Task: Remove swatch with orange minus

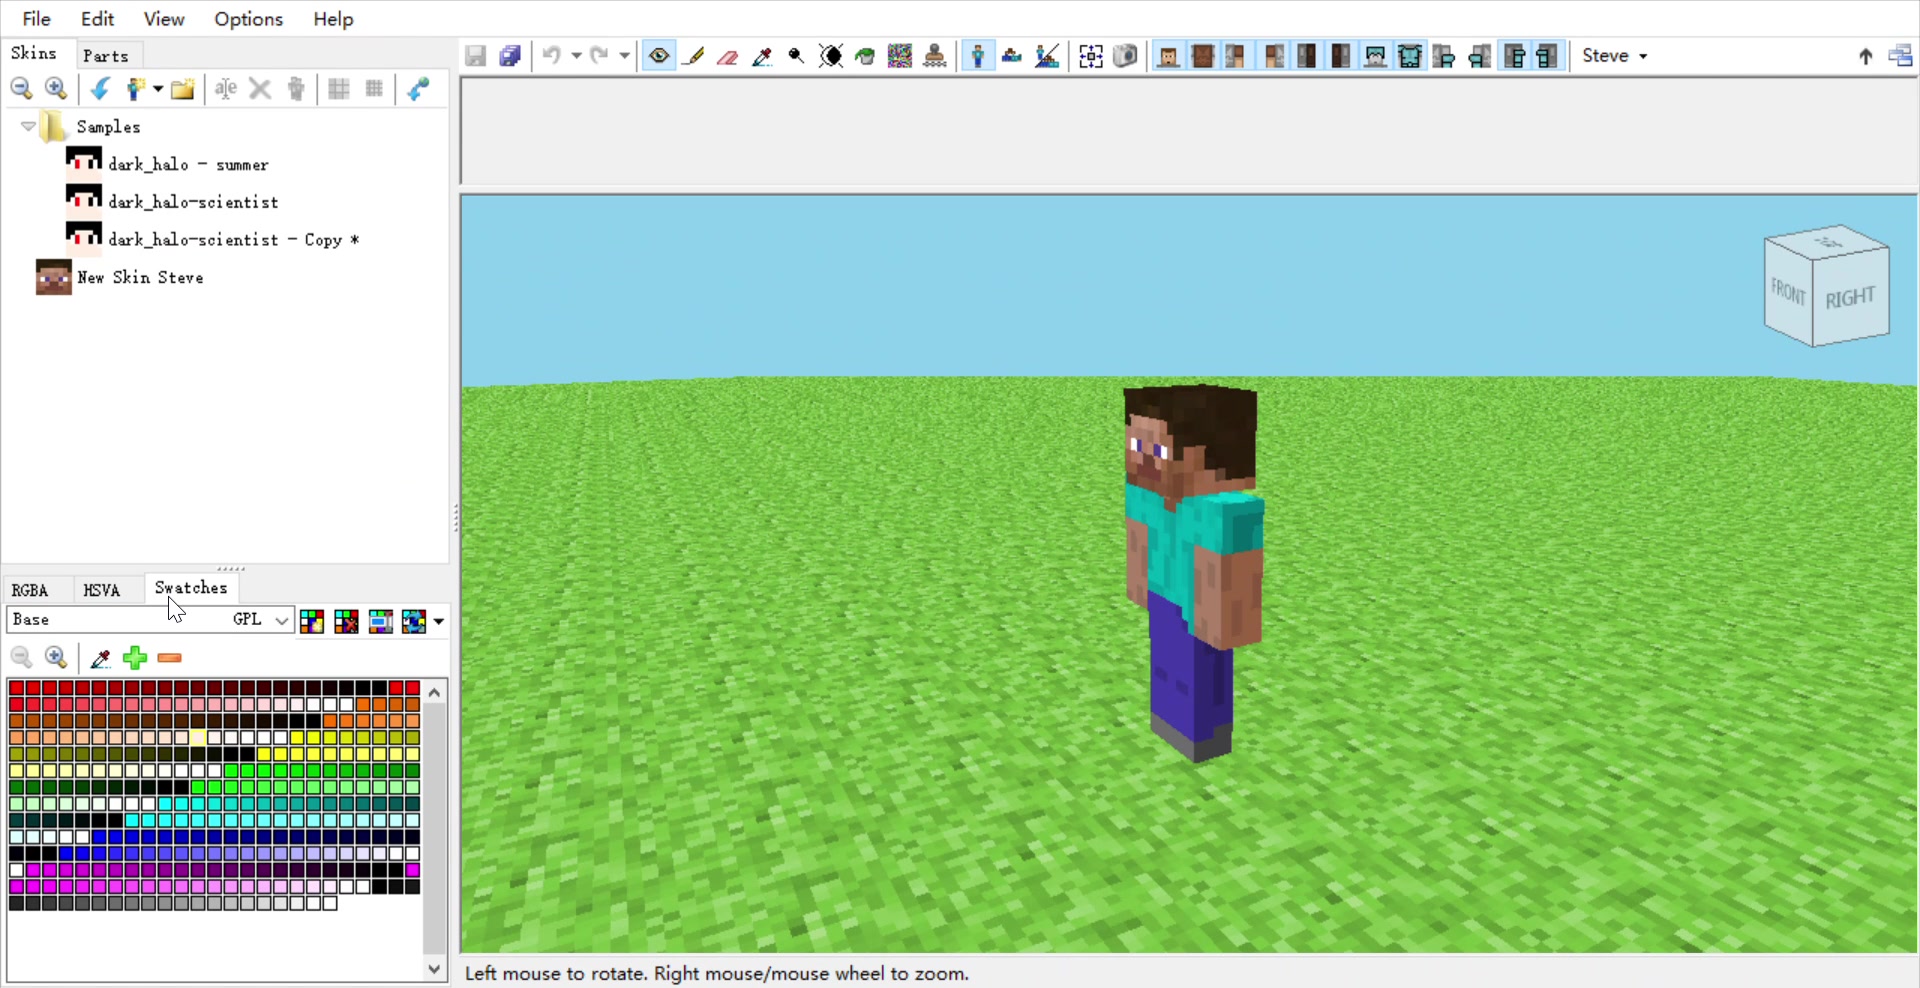Action: tap(170, 658)
